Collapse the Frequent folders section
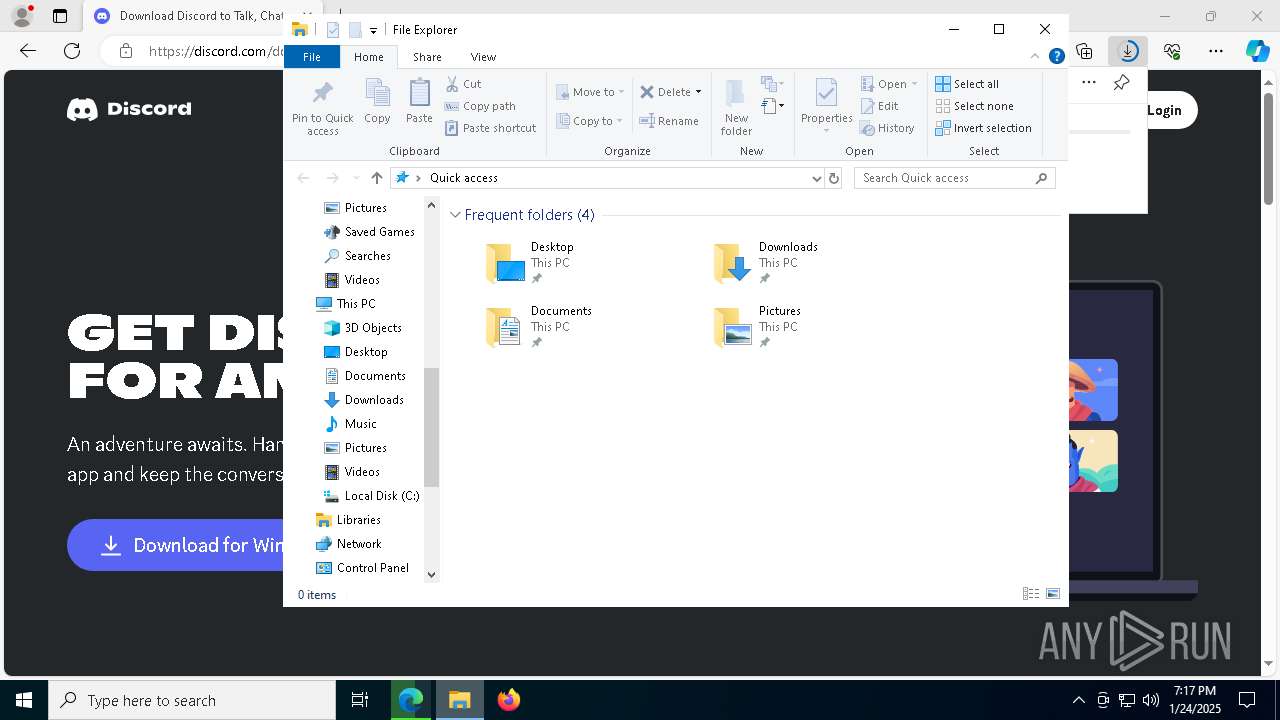The width and height of the screenshot is (1280, 720). [455, 215]
